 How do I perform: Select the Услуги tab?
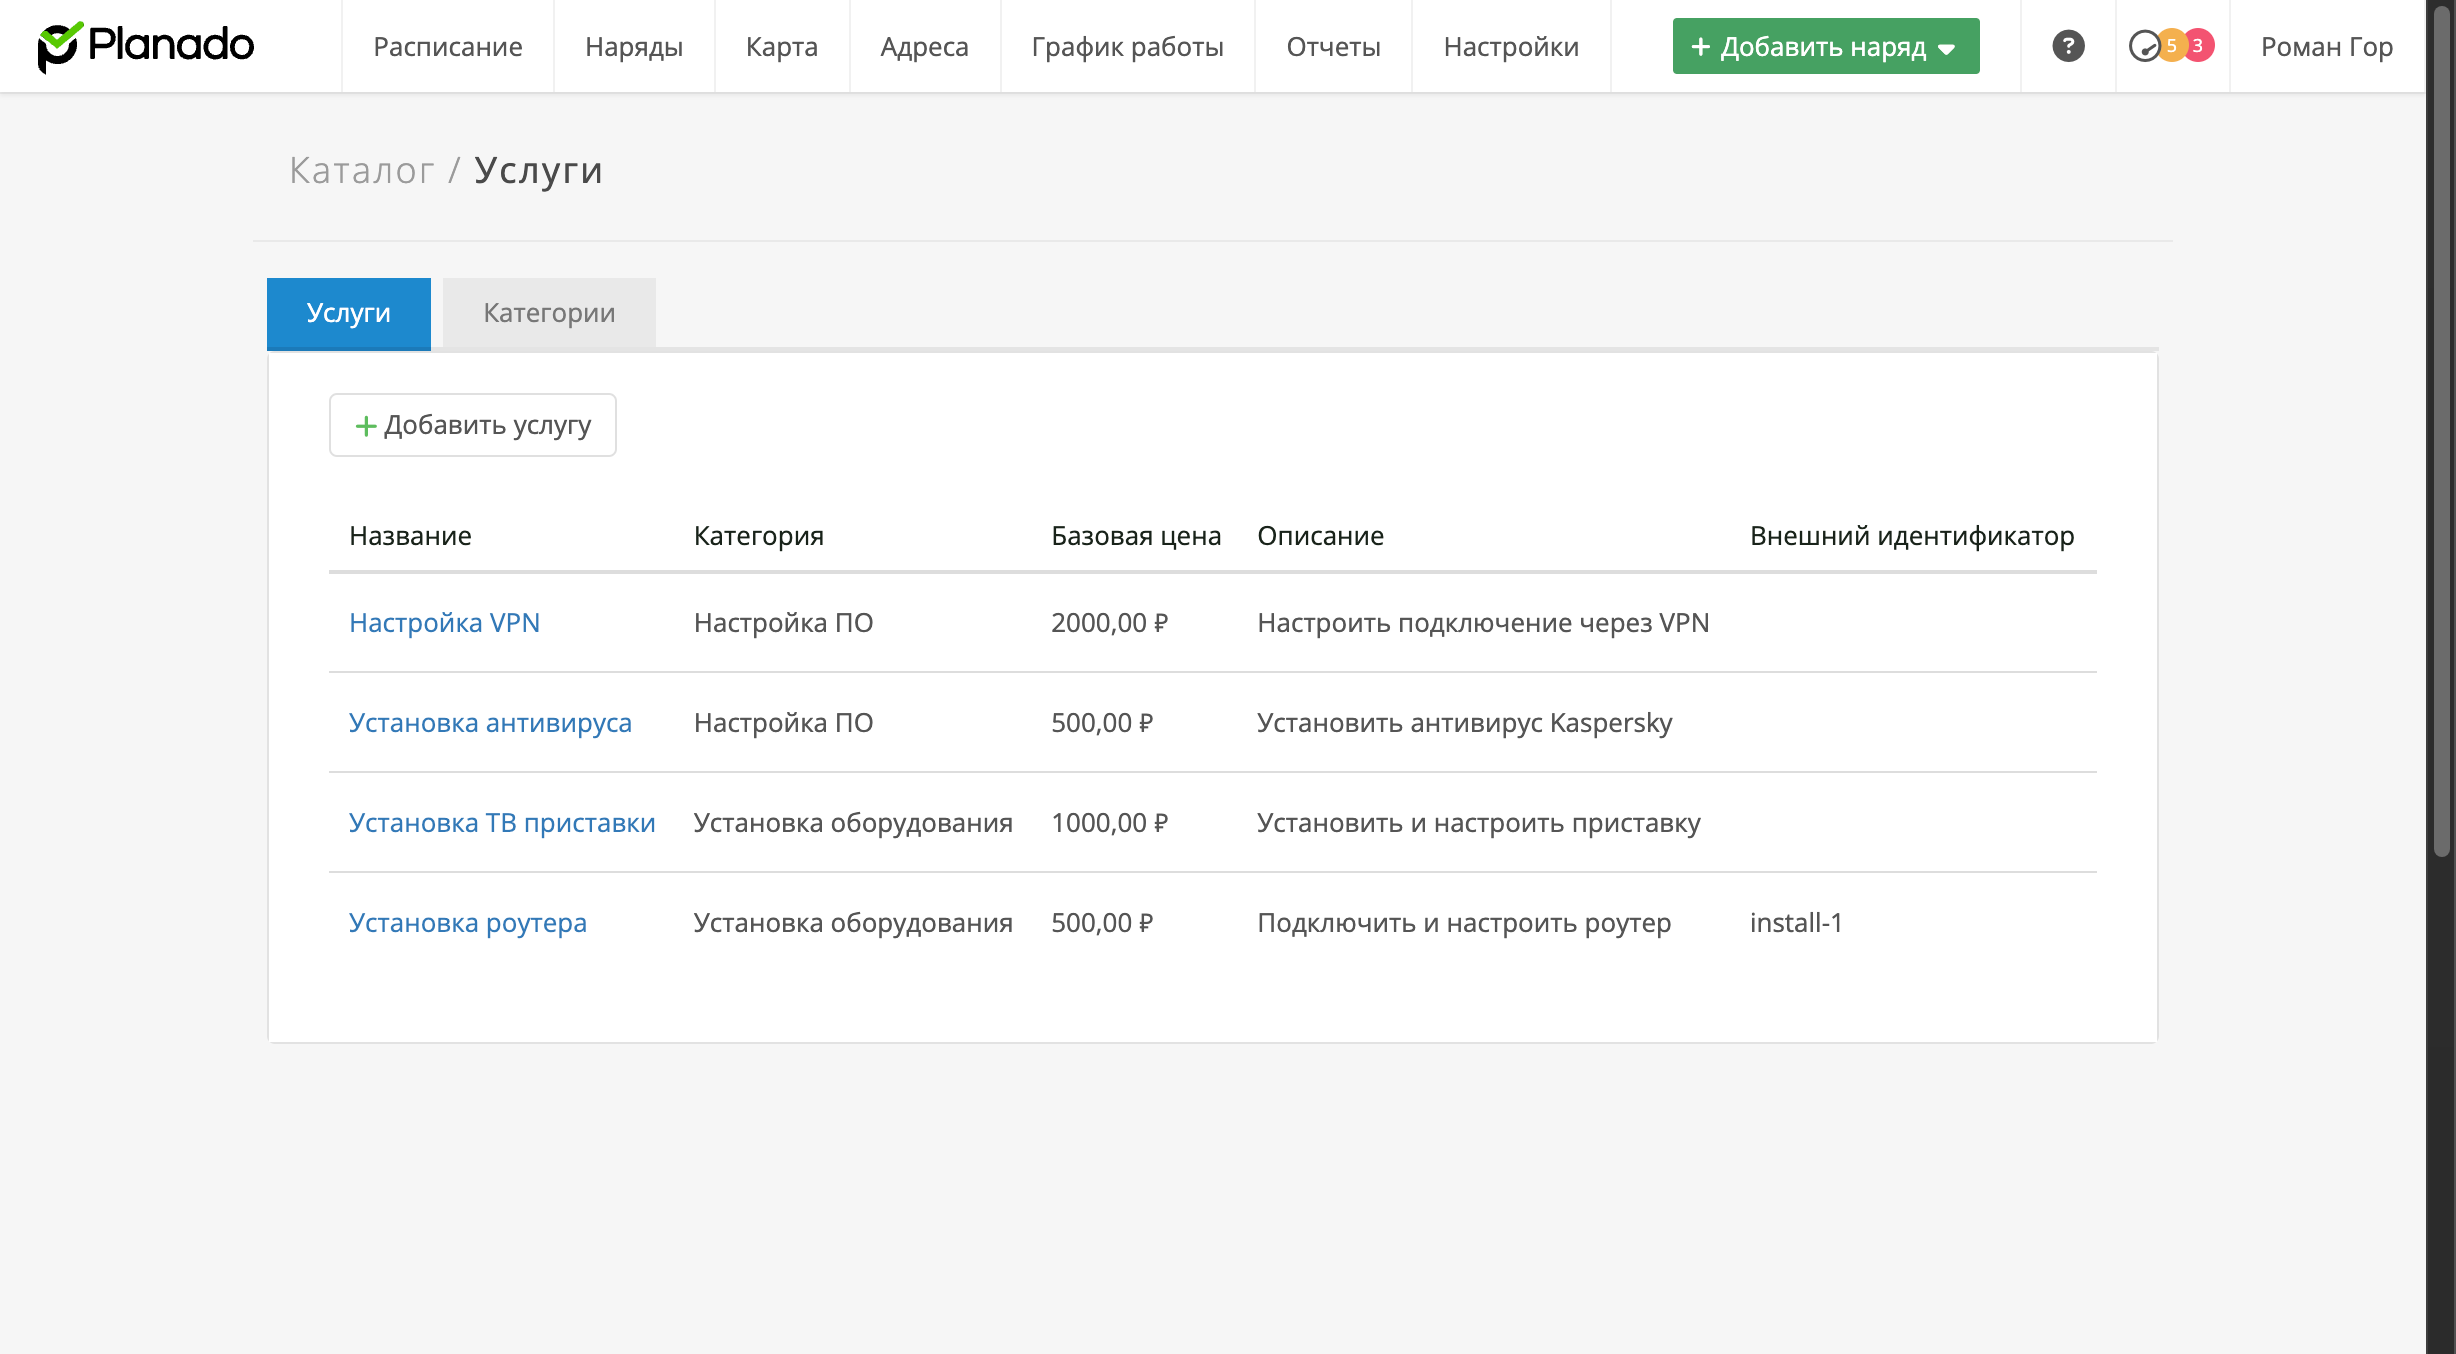(348, 313)
